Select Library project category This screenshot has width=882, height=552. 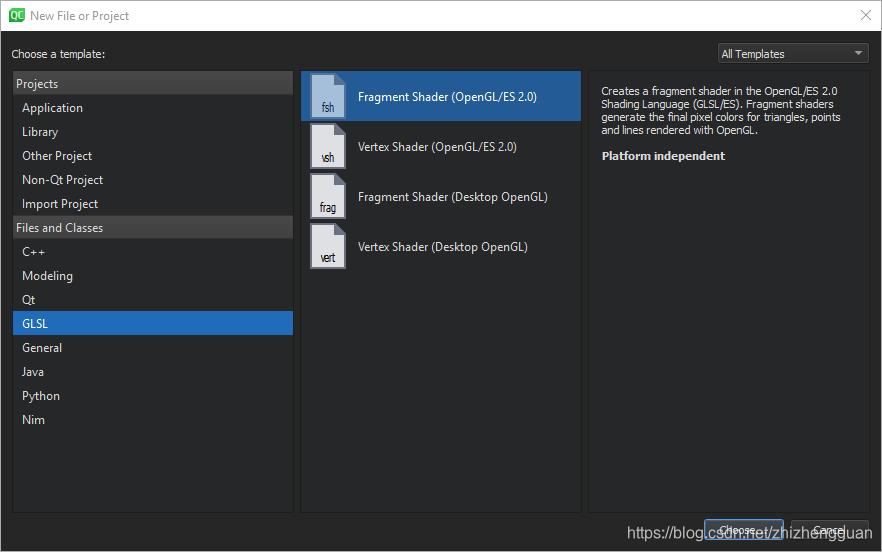[153, 132]
